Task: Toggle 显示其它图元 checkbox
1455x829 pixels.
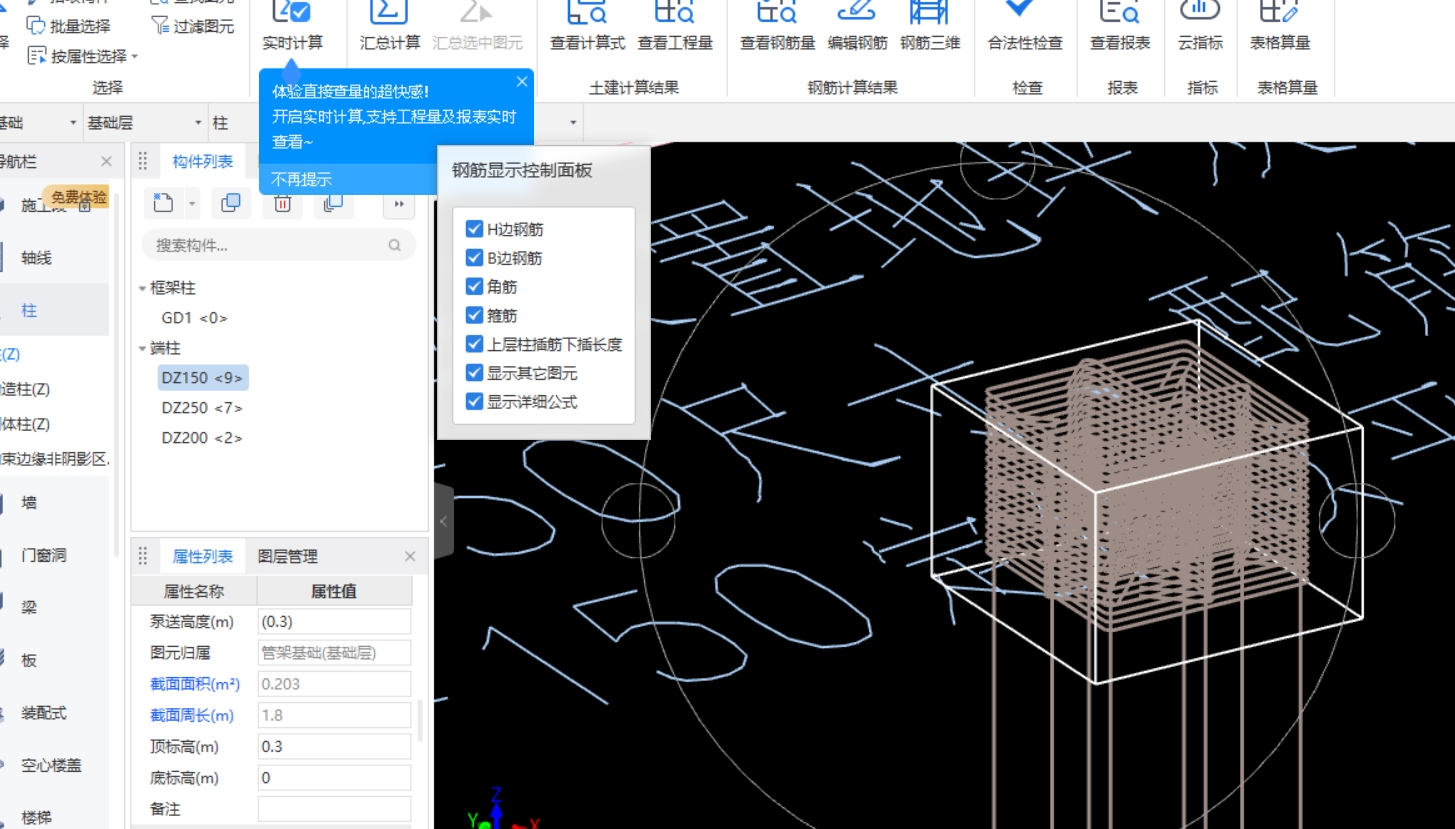Action: [x=475, y=373]
